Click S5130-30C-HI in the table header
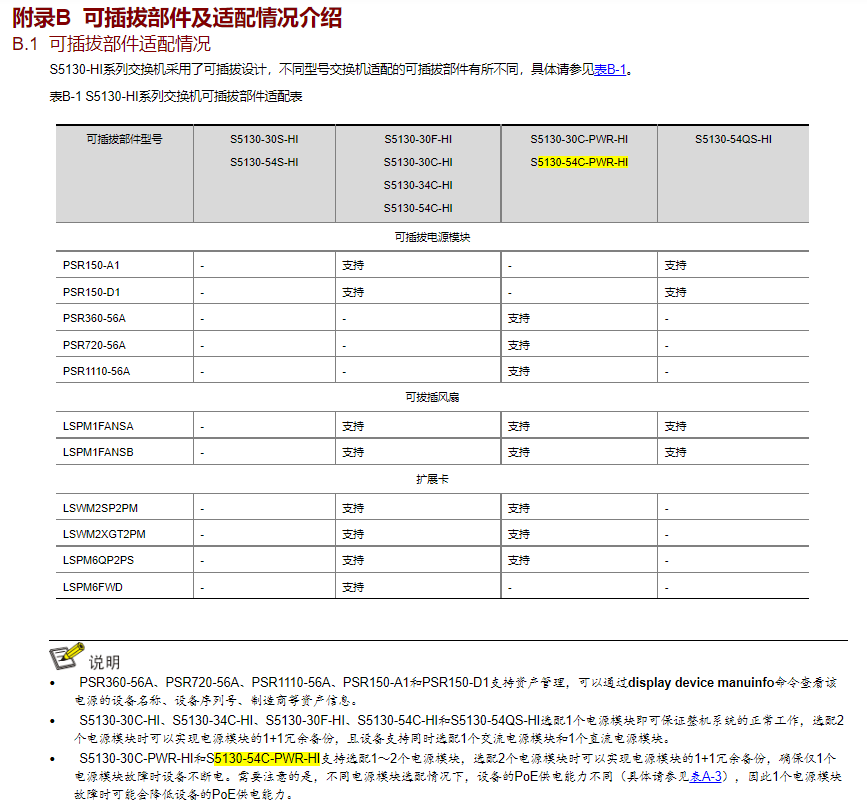 coord(418,163)
